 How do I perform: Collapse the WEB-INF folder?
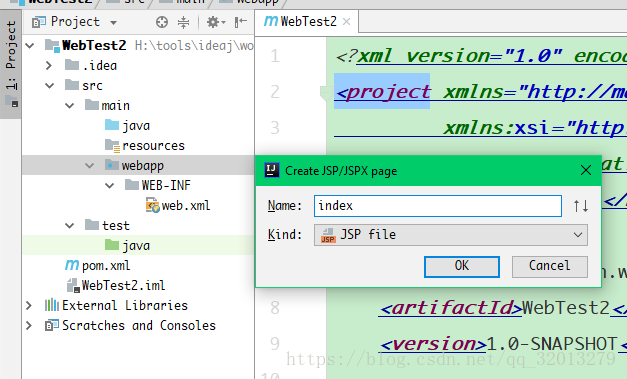pyautogui.click(x=110, y=186)
